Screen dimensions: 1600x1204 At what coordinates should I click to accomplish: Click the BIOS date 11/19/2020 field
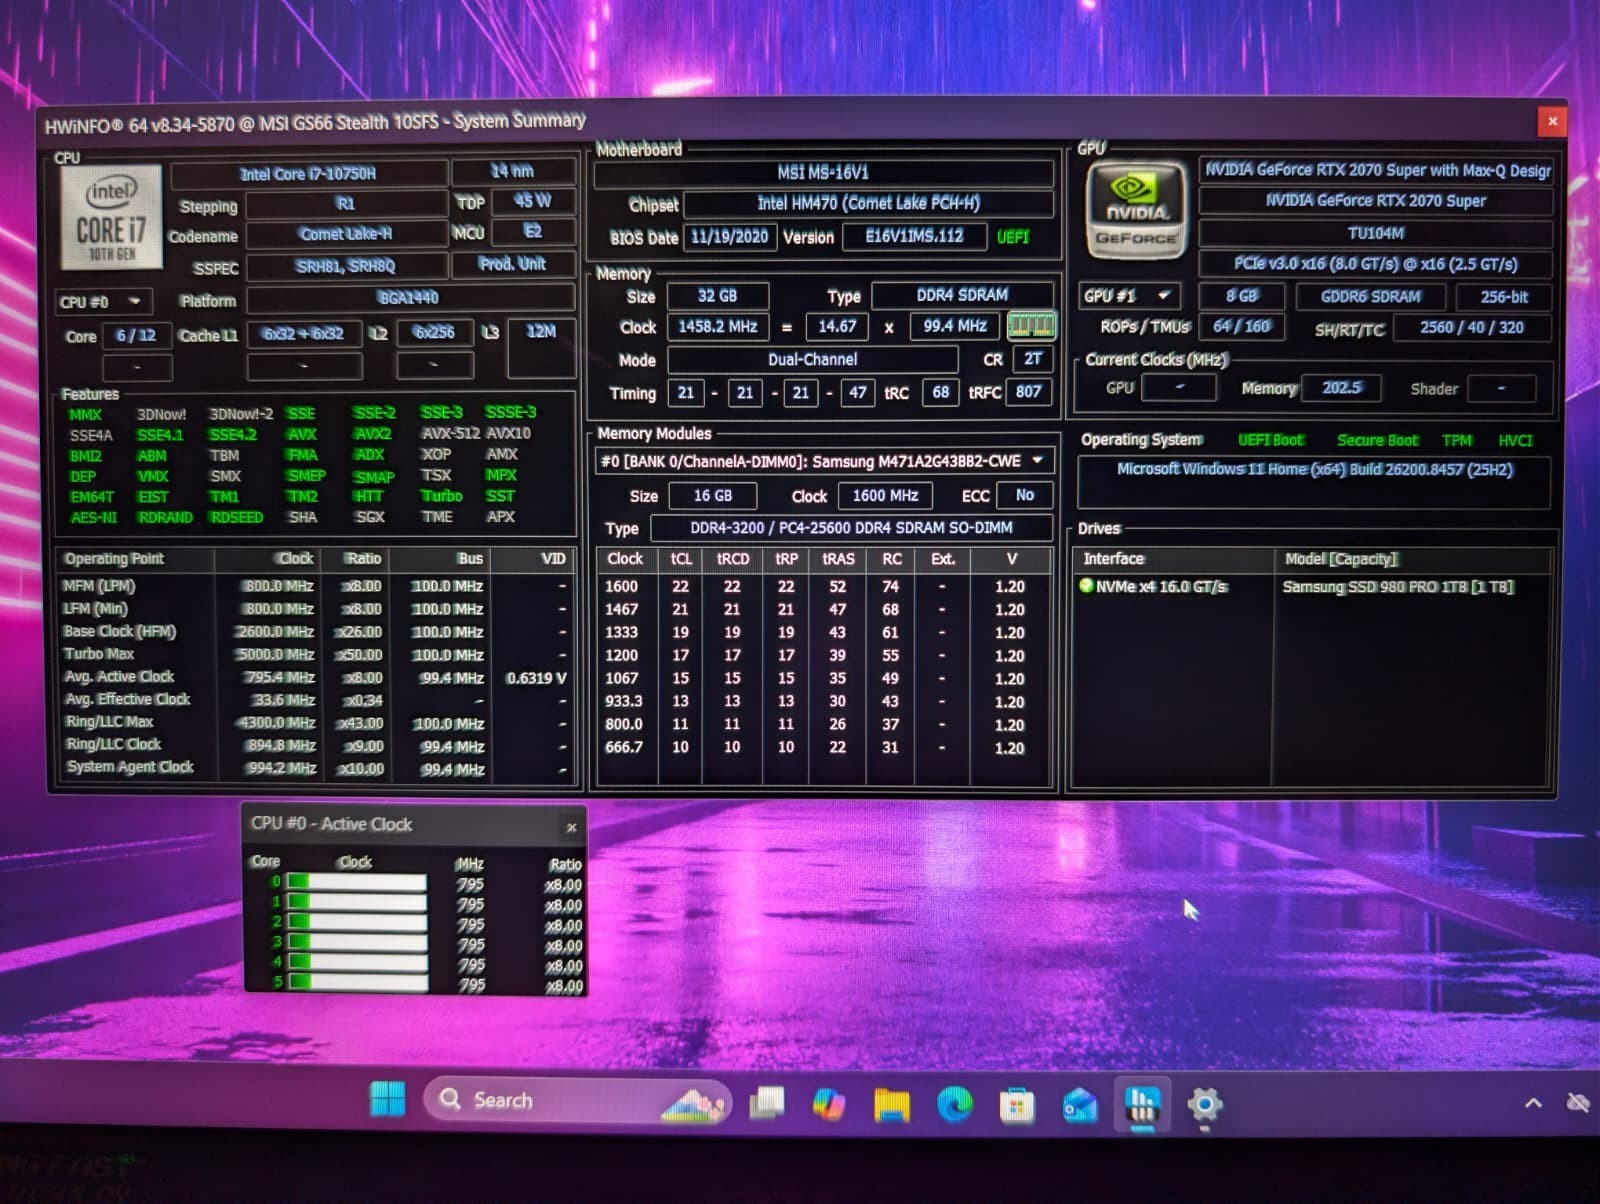point(730,237)
